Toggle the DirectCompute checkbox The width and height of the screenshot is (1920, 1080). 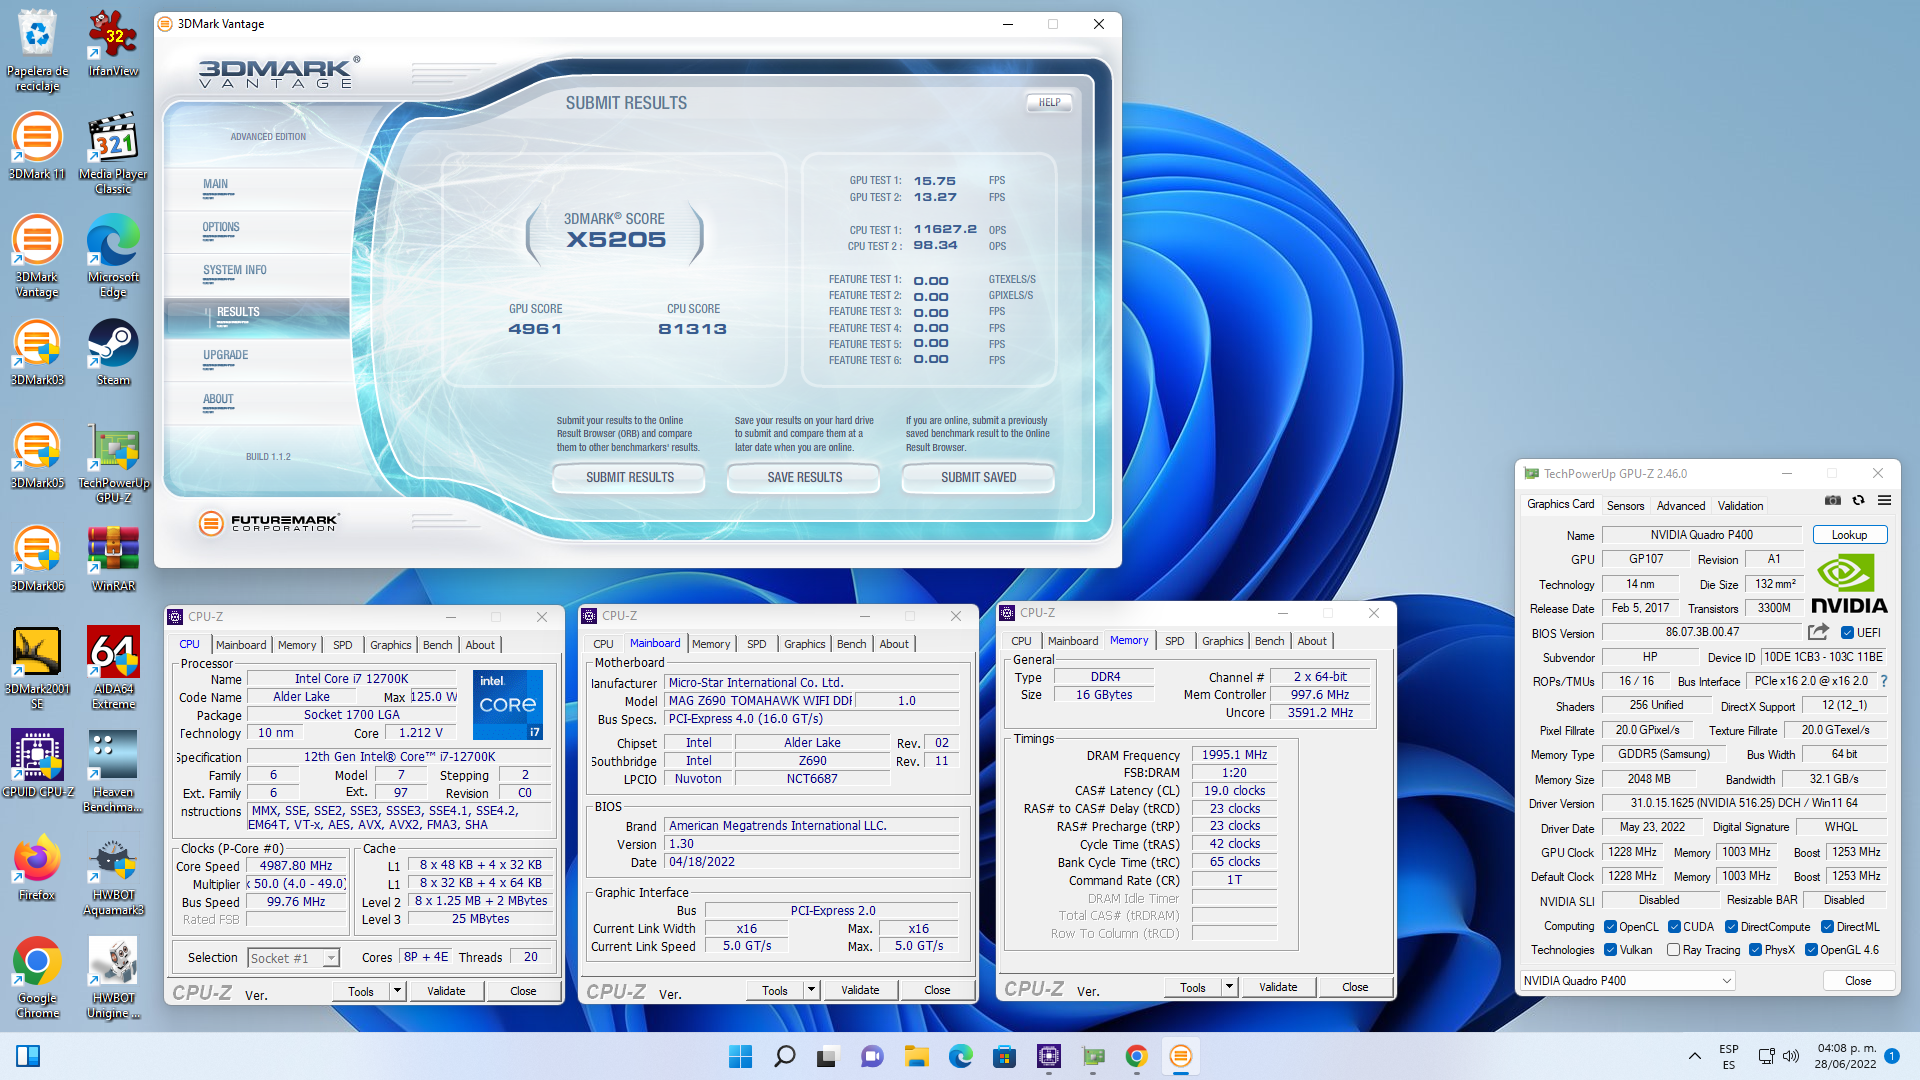1732,927
